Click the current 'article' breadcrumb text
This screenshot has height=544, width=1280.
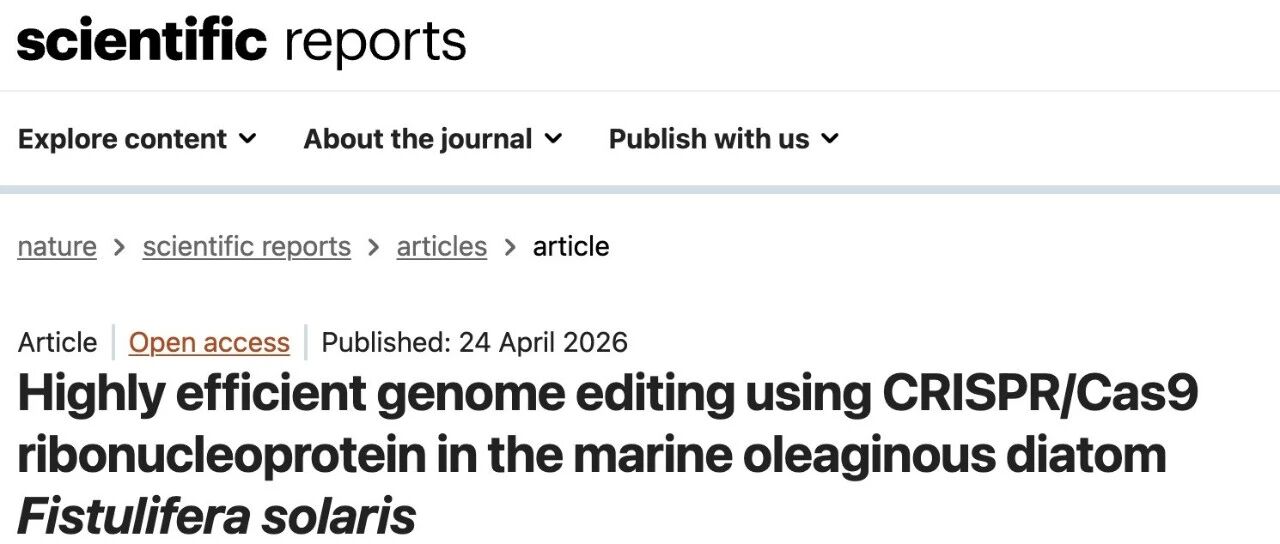click(x=571, y=246)
